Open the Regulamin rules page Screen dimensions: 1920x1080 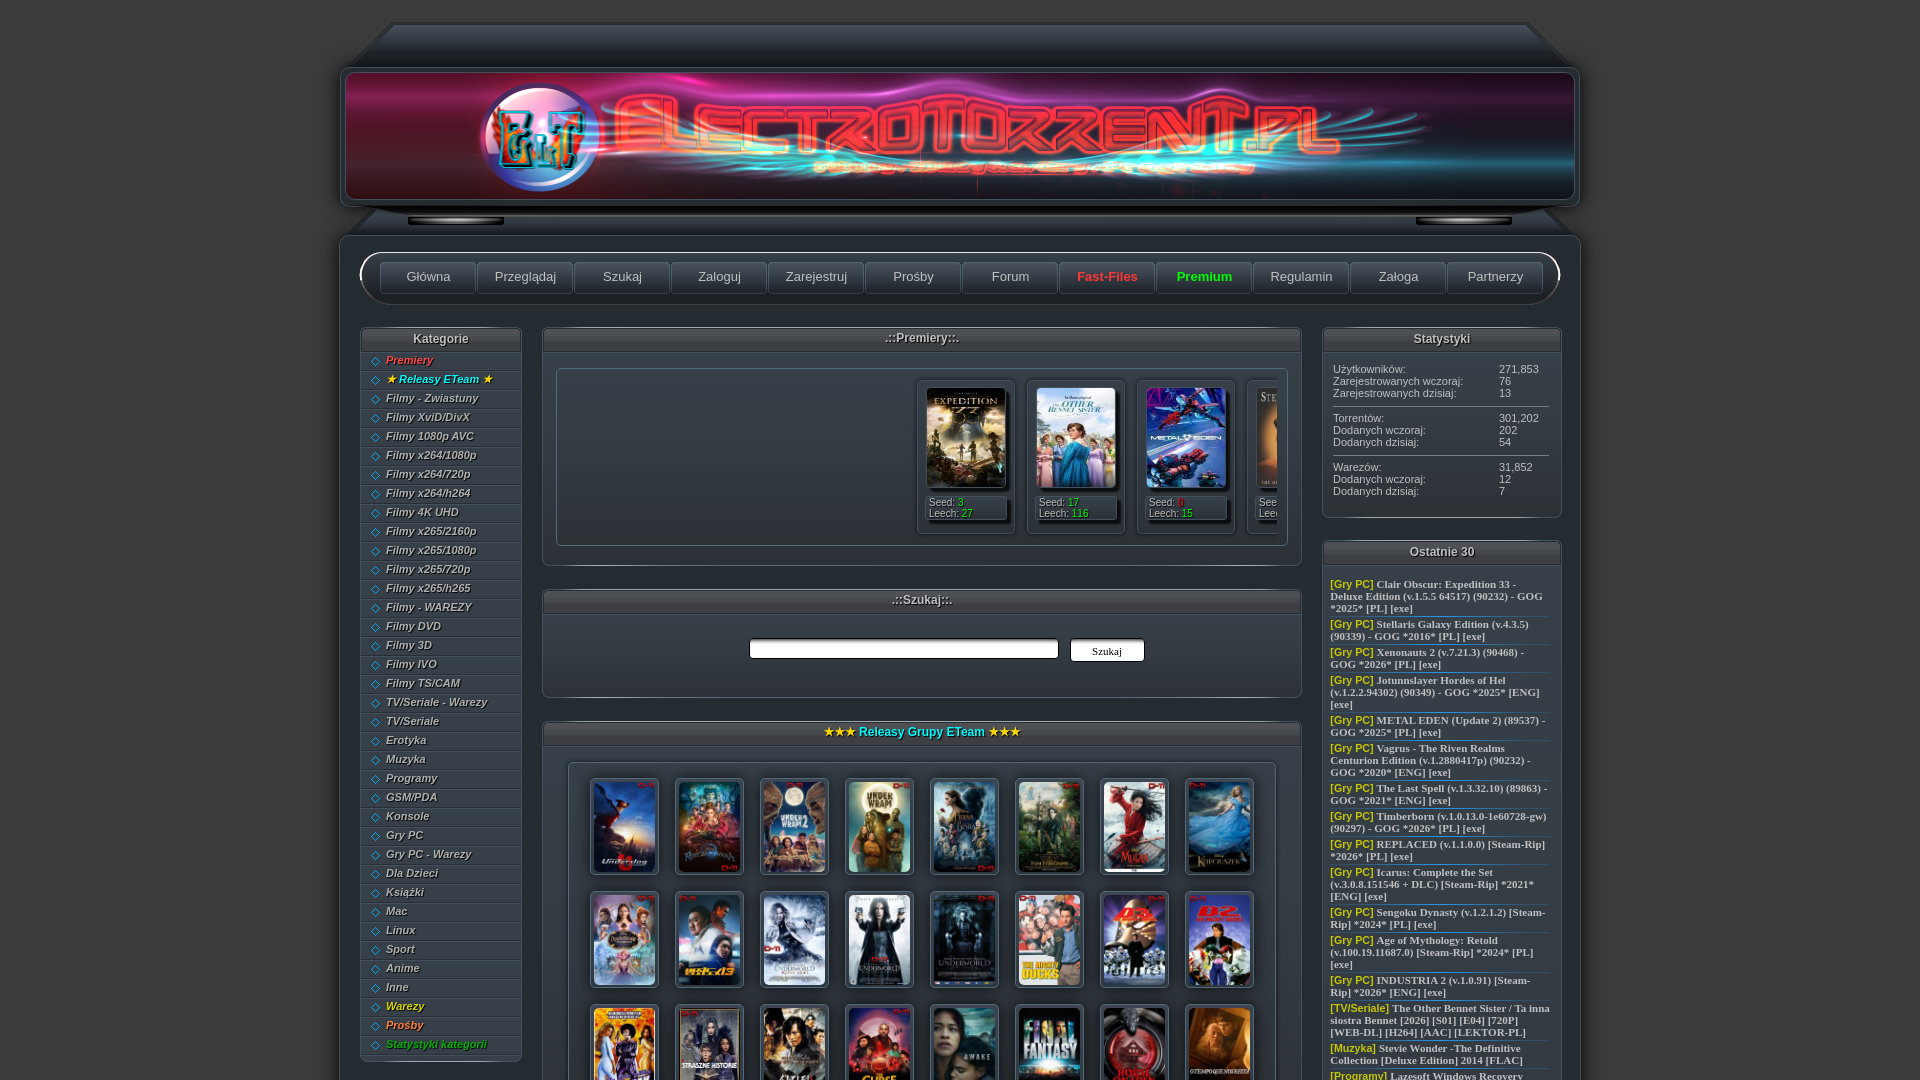tap(1301, 277)
